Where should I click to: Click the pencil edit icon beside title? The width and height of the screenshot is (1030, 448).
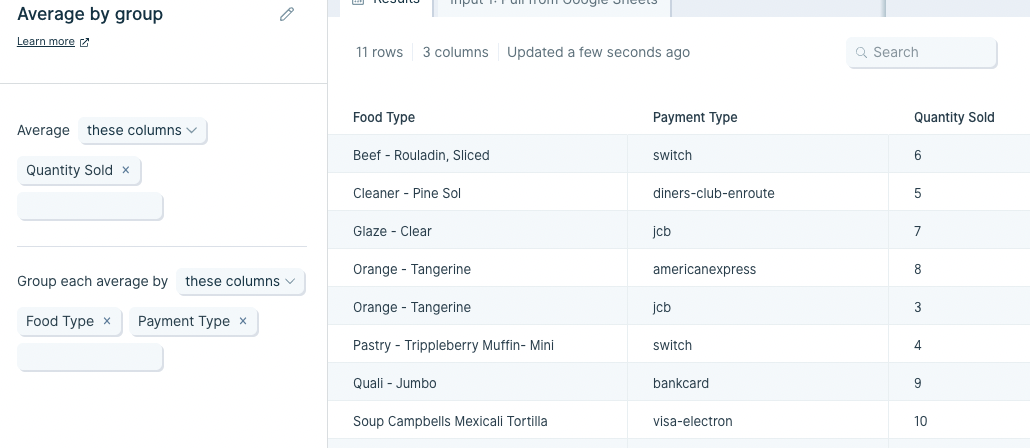[x=286, y=14]
